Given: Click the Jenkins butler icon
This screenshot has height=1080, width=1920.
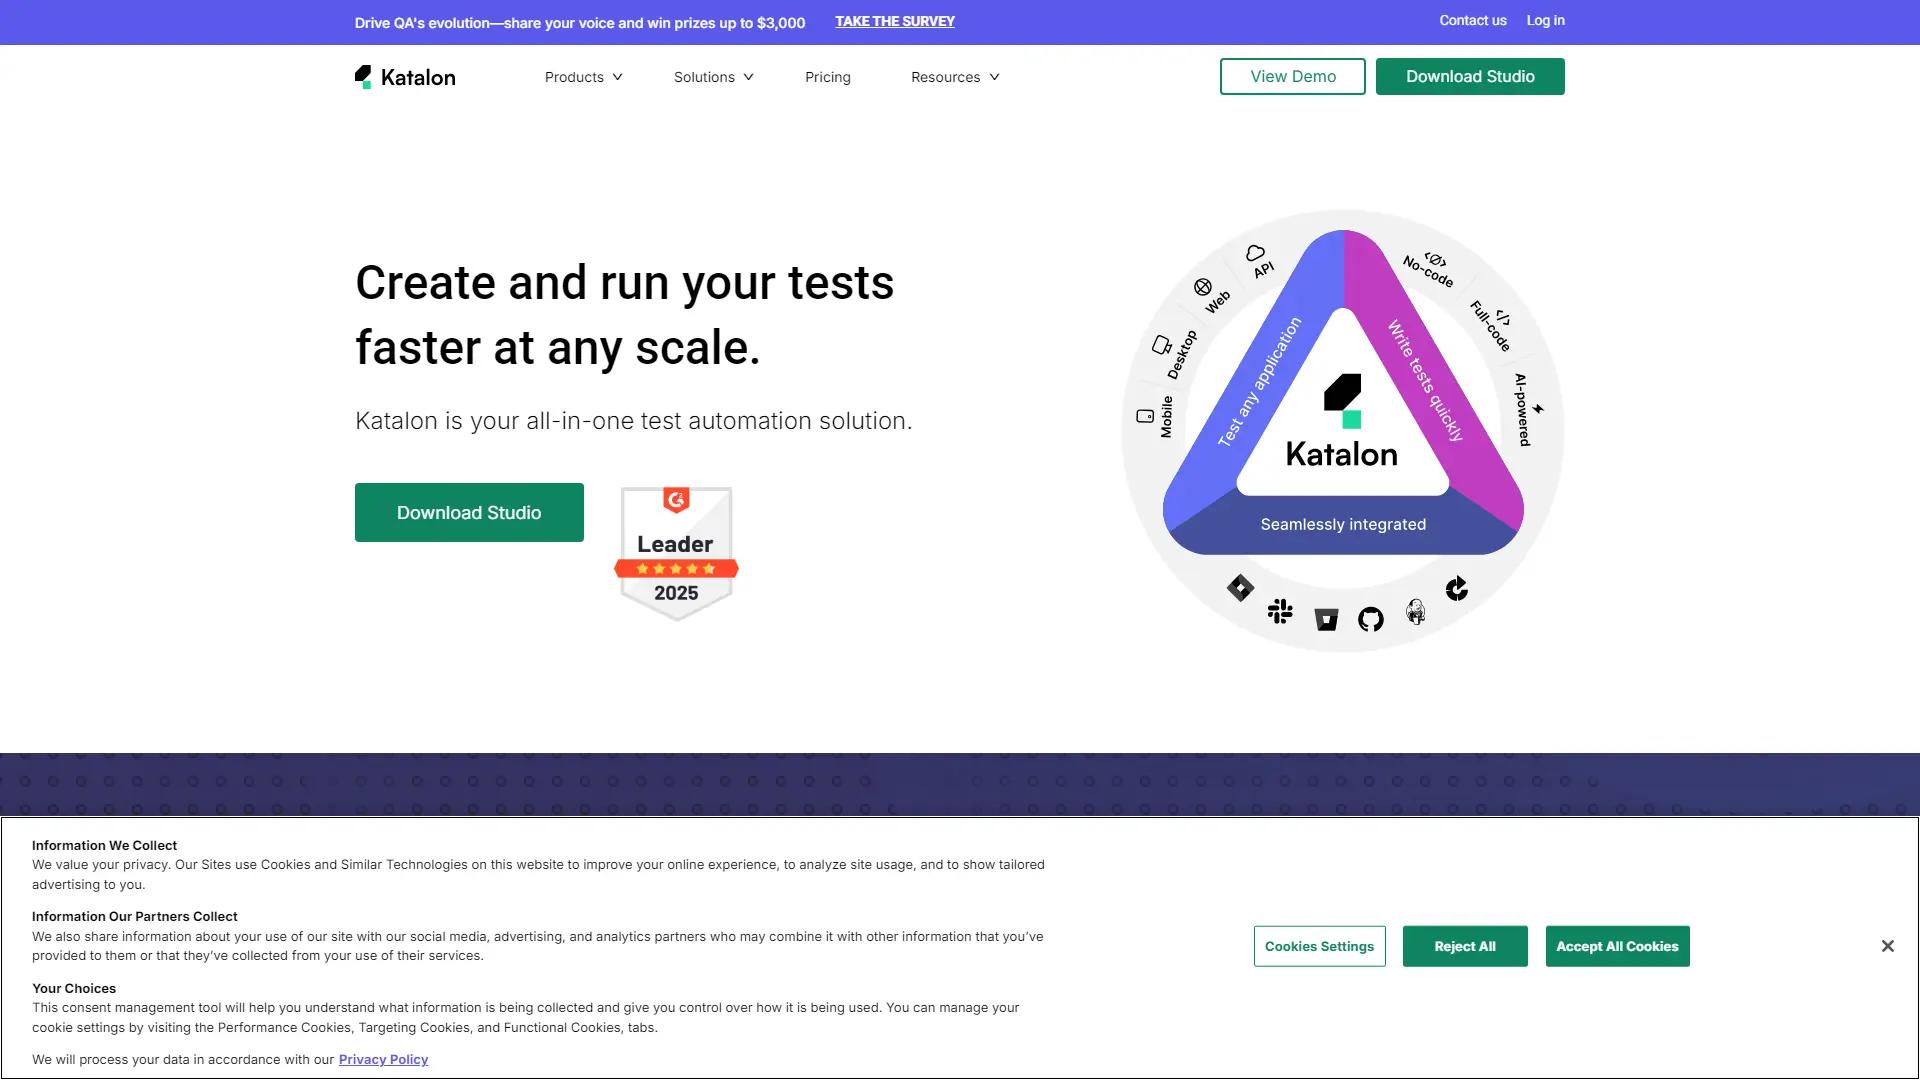Looking at the screenshot, I should (1416, 611).
